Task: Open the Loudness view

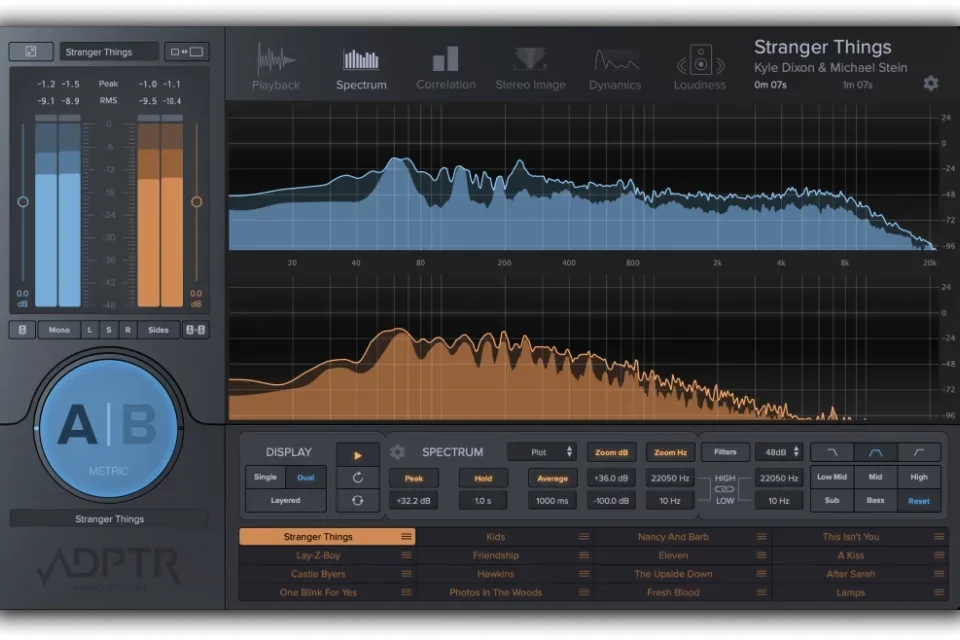Action: (x=700, y=67)
